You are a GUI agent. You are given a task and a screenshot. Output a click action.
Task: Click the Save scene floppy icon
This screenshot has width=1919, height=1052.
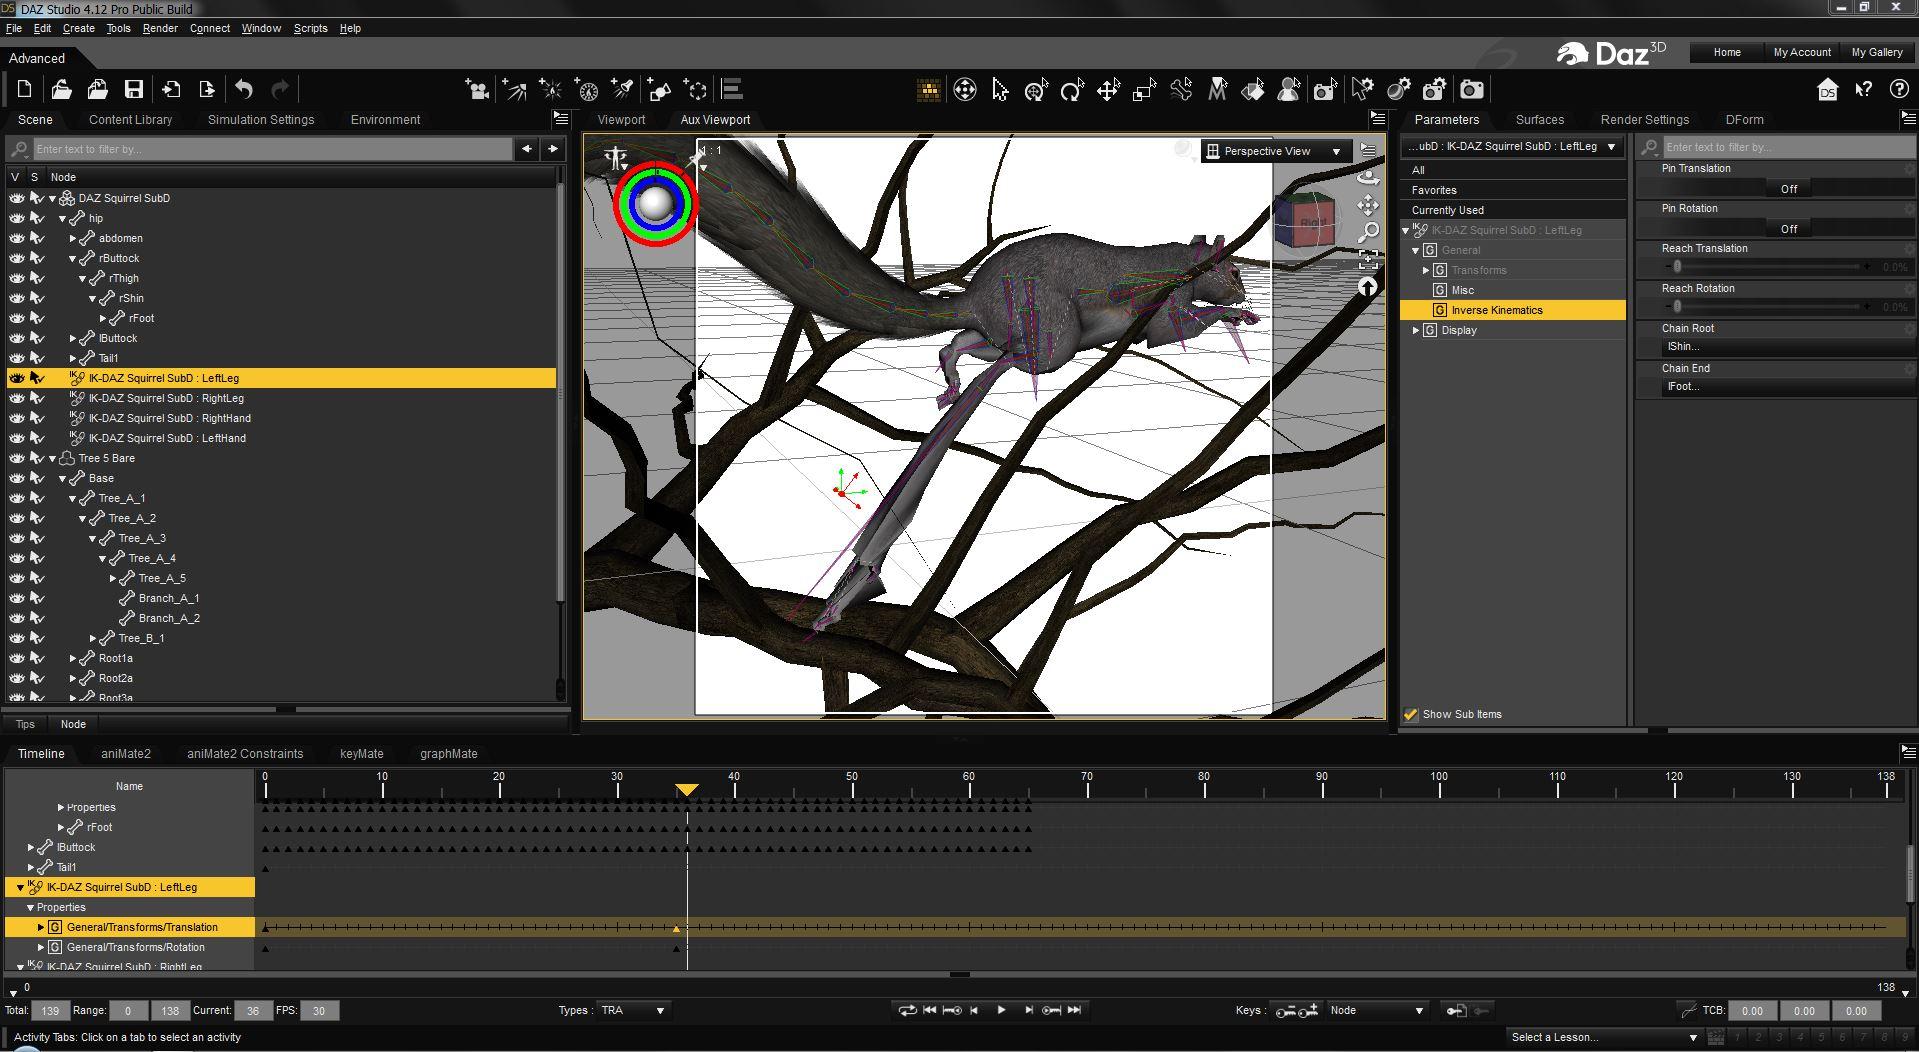[133, 90]
